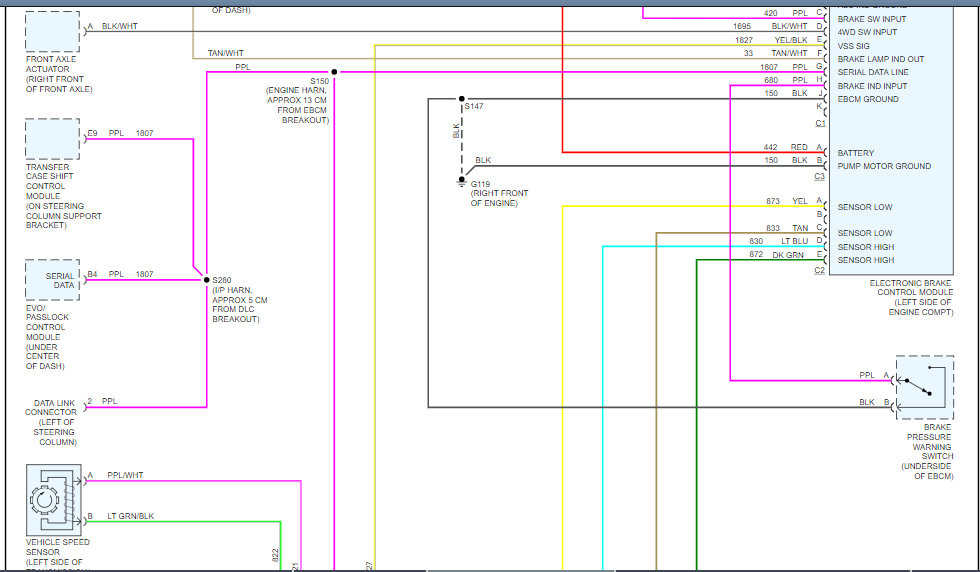
Task: Click the EVO/Passlock Control Module caption
Action: [x=47, y=337]
